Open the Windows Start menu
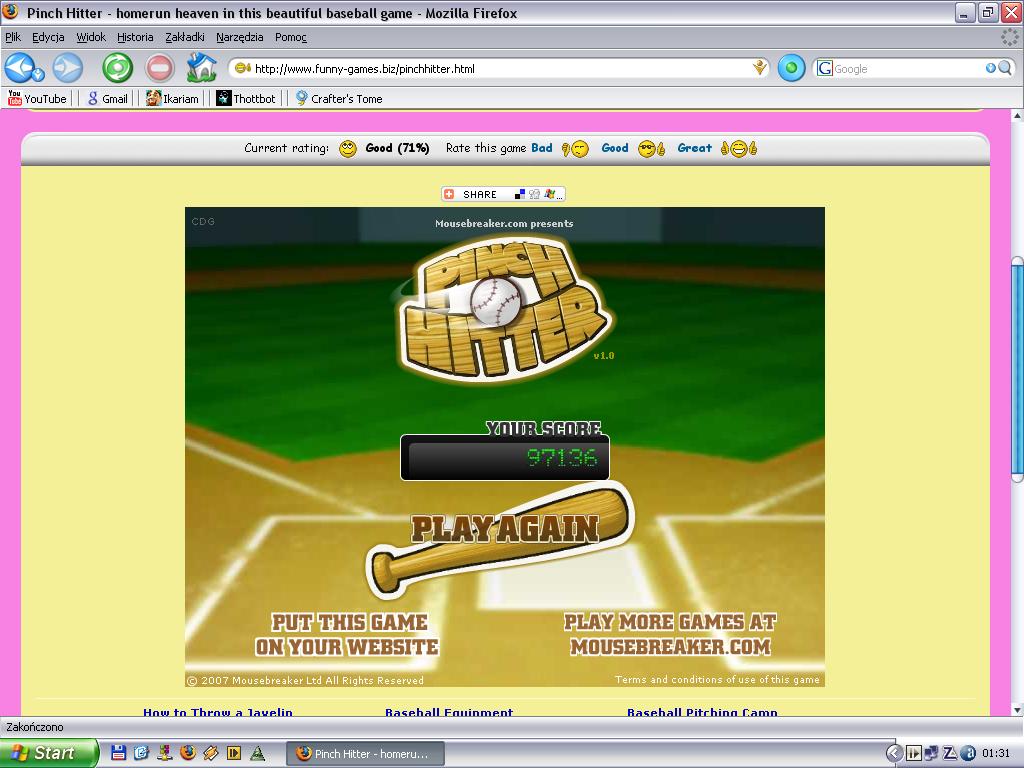Viewport: 1024px width, 768px height. pyautogui.click(x=48, y=753)
